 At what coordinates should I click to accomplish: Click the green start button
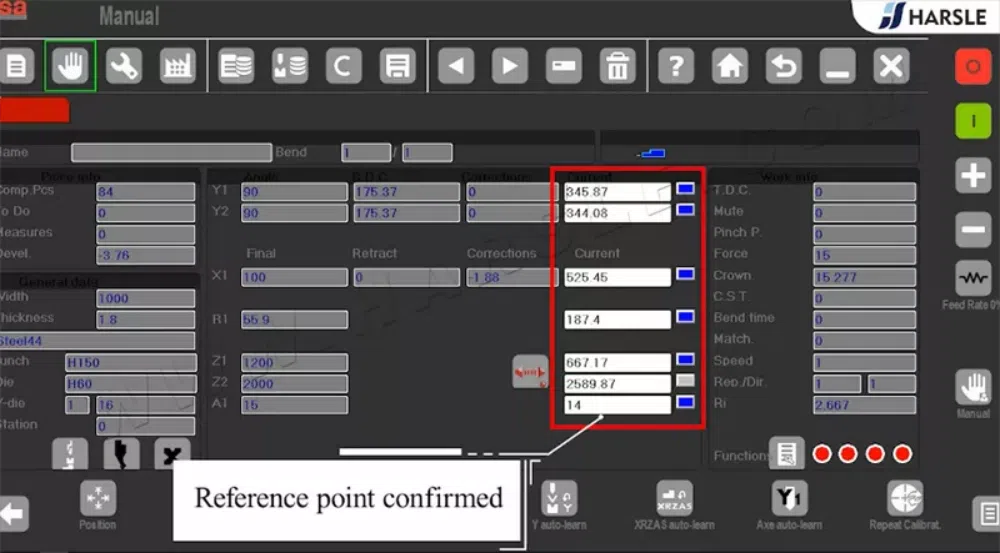coord(973,121)
